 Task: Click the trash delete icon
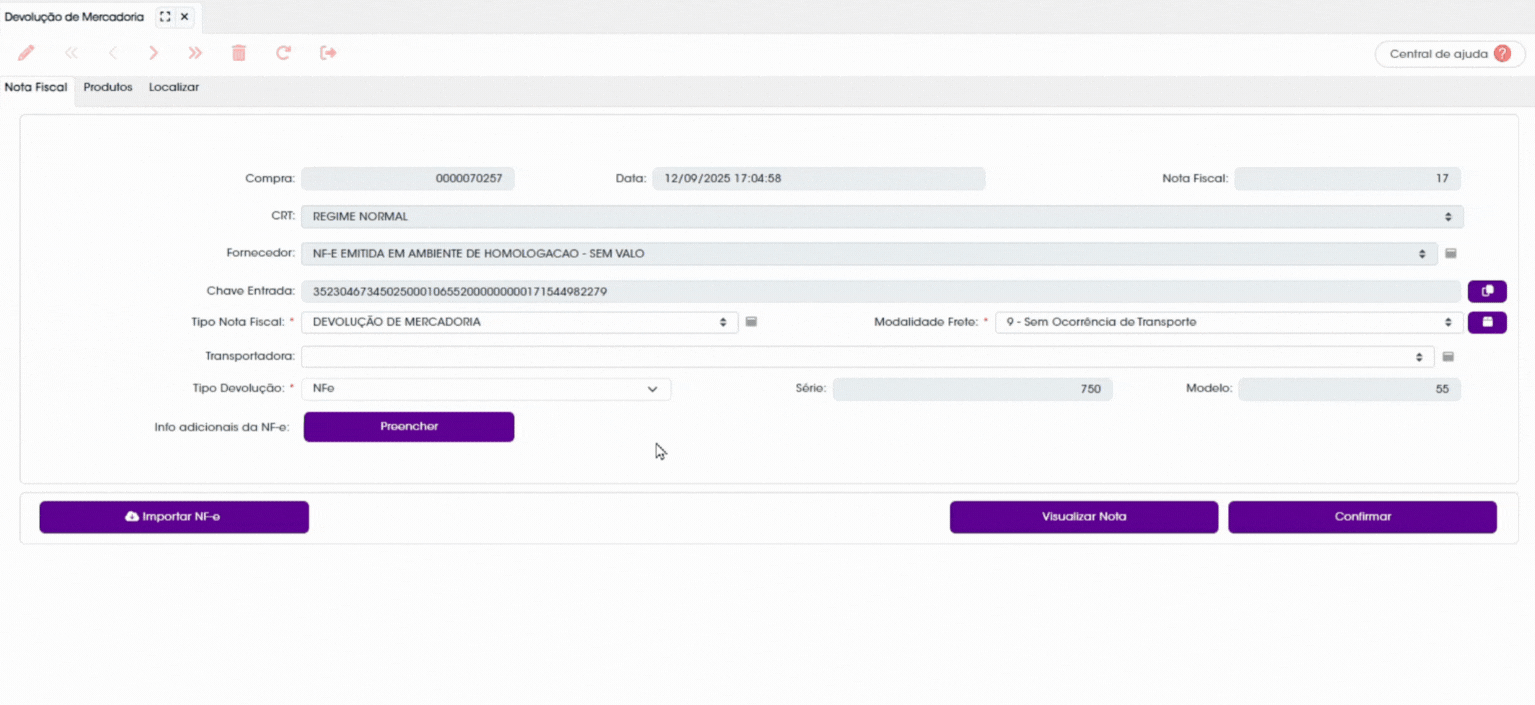(239, 53)
